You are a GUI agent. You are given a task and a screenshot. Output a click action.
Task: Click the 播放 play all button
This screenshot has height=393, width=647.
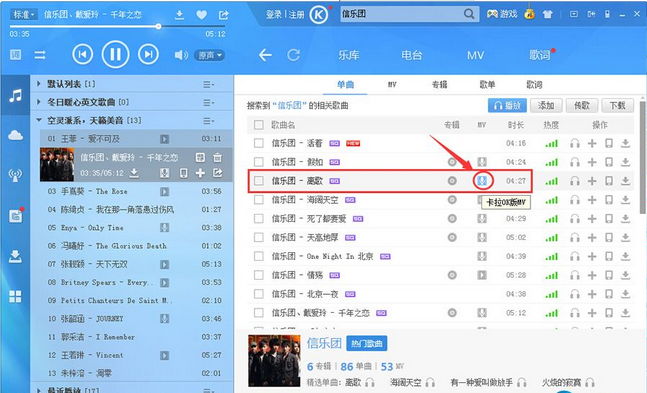(x=507, y=106)
